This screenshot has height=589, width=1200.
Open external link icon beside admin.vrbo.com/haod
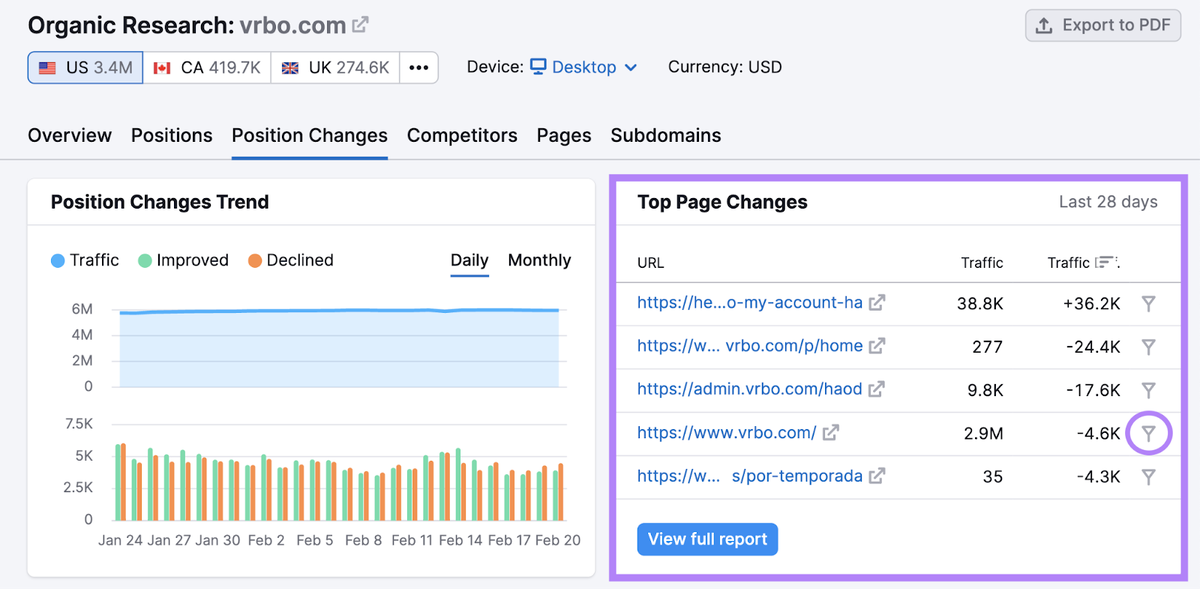pos(877,389)
